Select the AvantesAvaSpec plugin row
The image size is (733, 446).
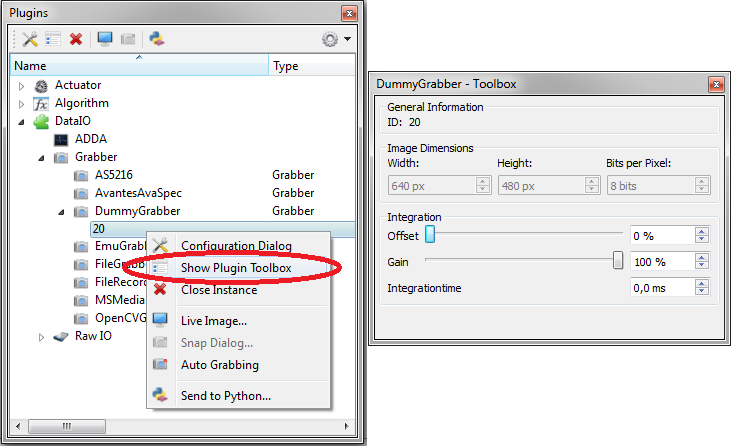click(x=182, y=193)
